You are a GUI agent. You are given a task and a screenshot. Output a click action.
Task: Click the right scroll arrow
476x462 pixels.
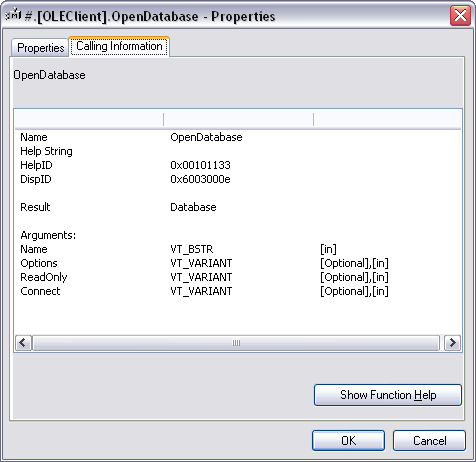coord(453,343)
